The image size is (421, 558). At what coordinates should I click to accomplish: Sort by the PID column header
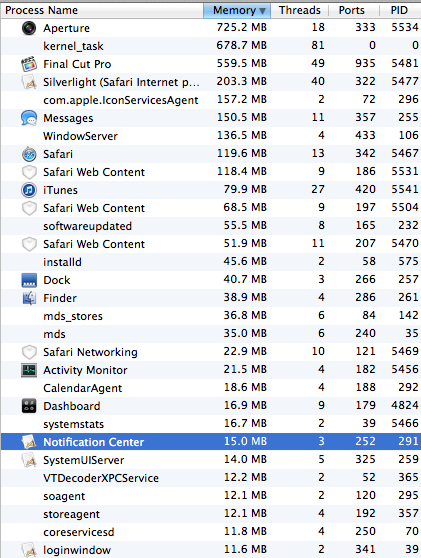[399, 10]
